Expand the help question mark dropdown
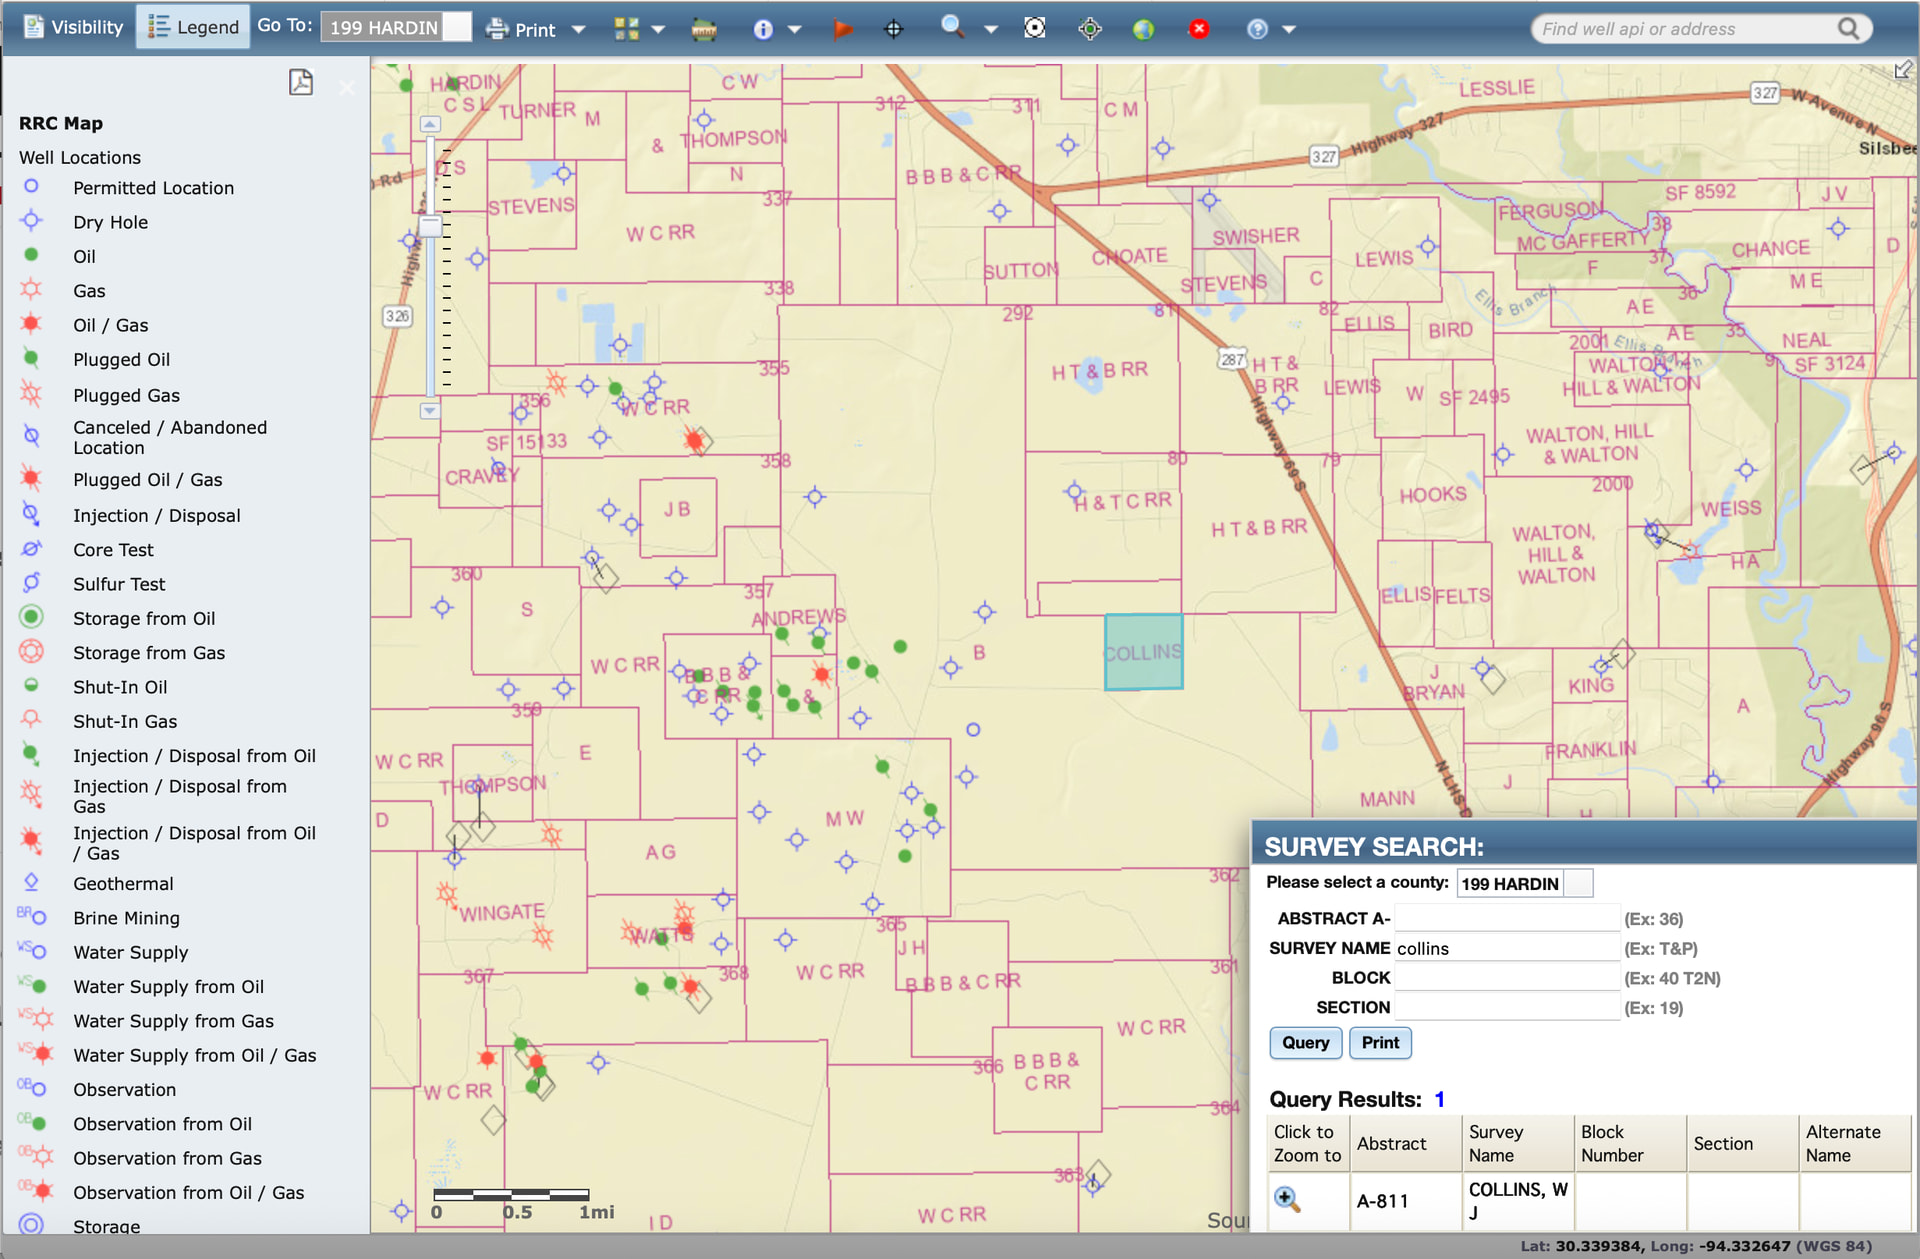Image resolution: width=1920 pixels, height=1259 pixels. coord(1289,30)
